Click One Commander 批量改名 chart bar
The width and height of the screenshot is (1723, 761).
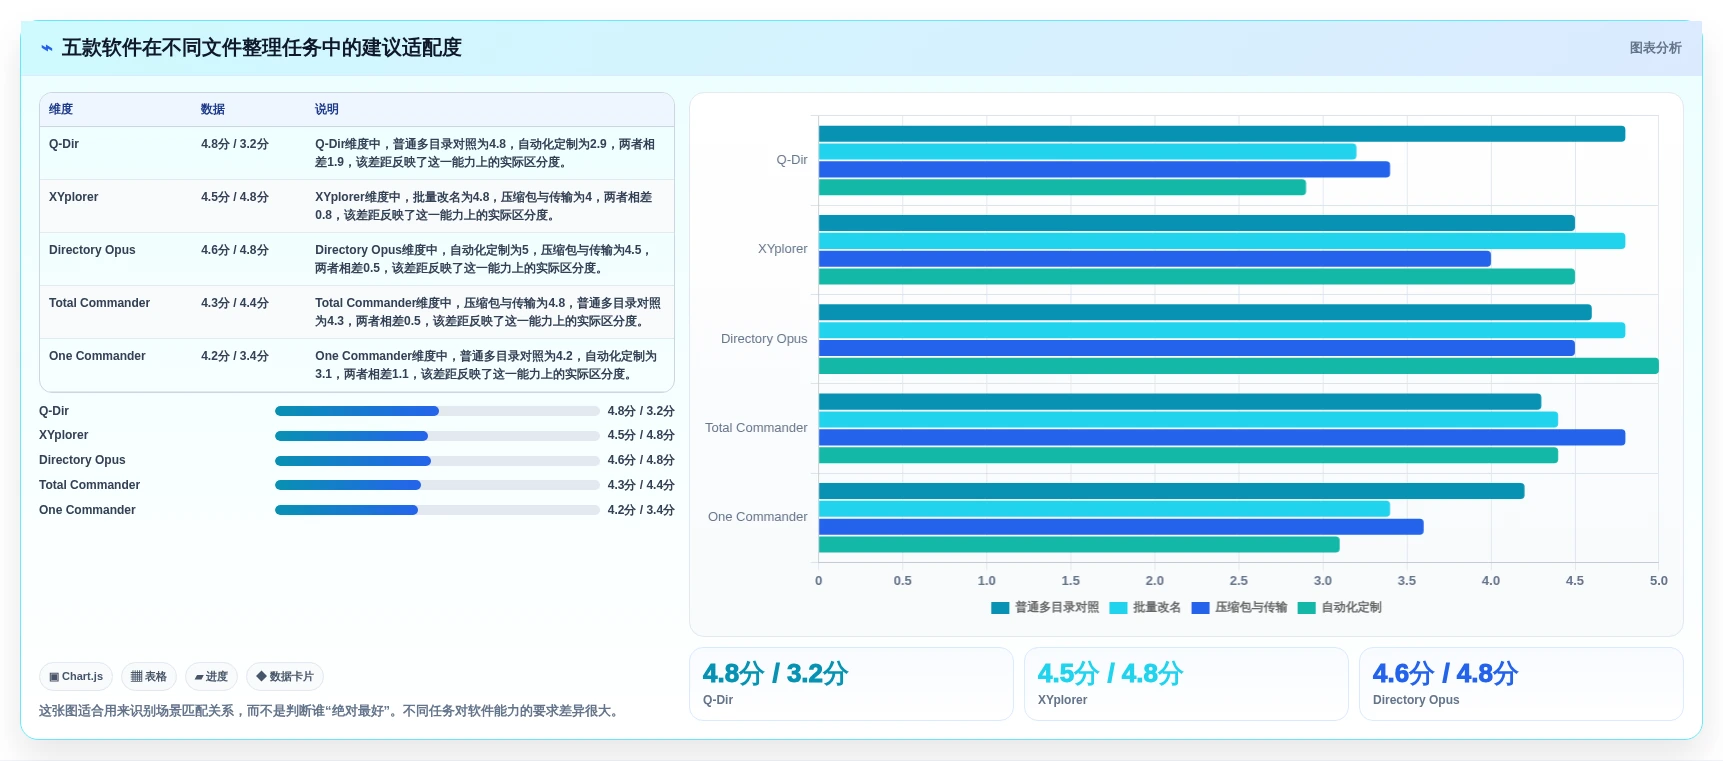pyautogui.click(x=1104, y=509)
